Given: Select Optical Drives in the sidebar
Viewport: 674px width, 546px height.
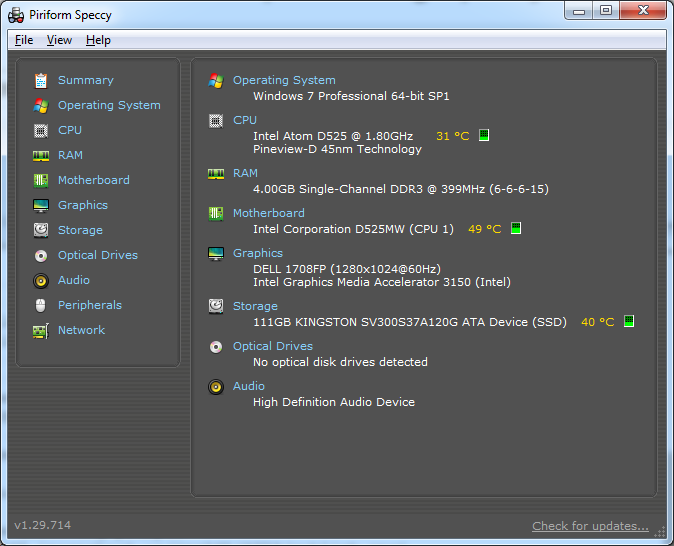Looking at the screenshot, I should (x=98, y=255).
